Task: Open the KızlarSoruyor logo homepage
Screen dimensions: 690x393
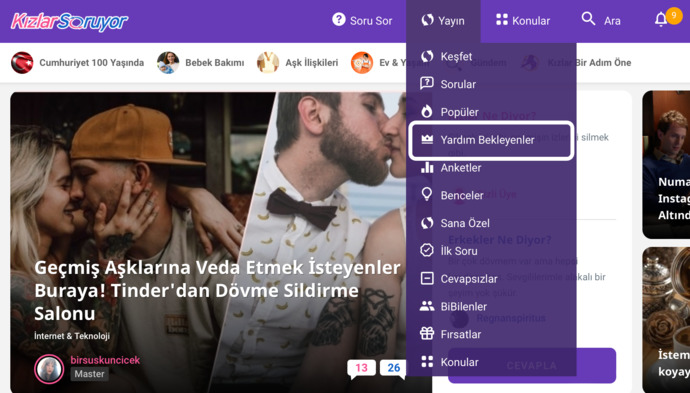Action: (x=69, y=21)
